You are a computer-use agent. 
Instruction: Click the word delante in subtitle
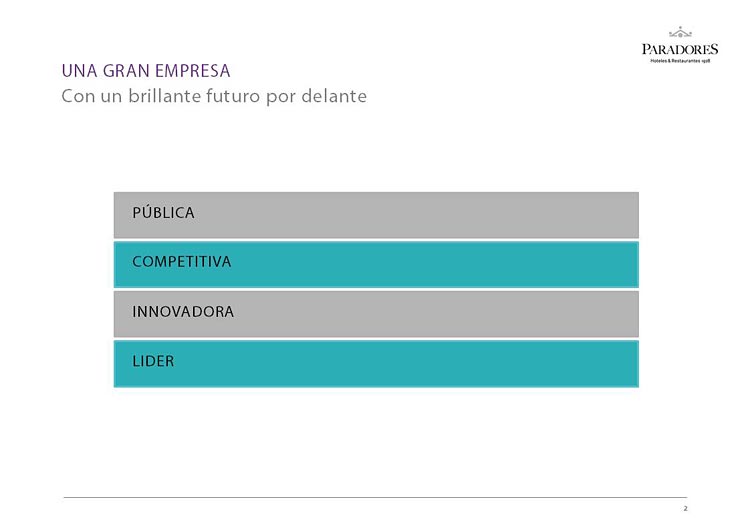click(x=334, y=96)
